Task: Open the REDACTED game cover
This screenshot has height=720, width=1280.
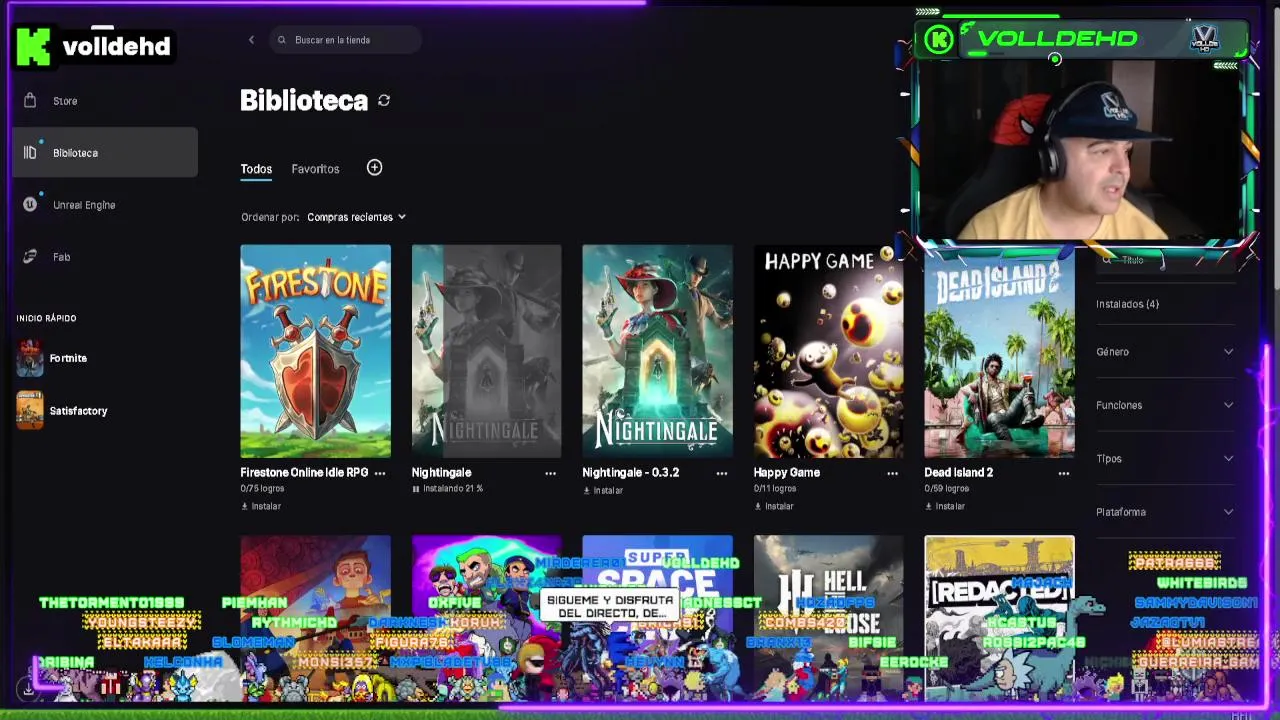Action: tap(999, 617)
